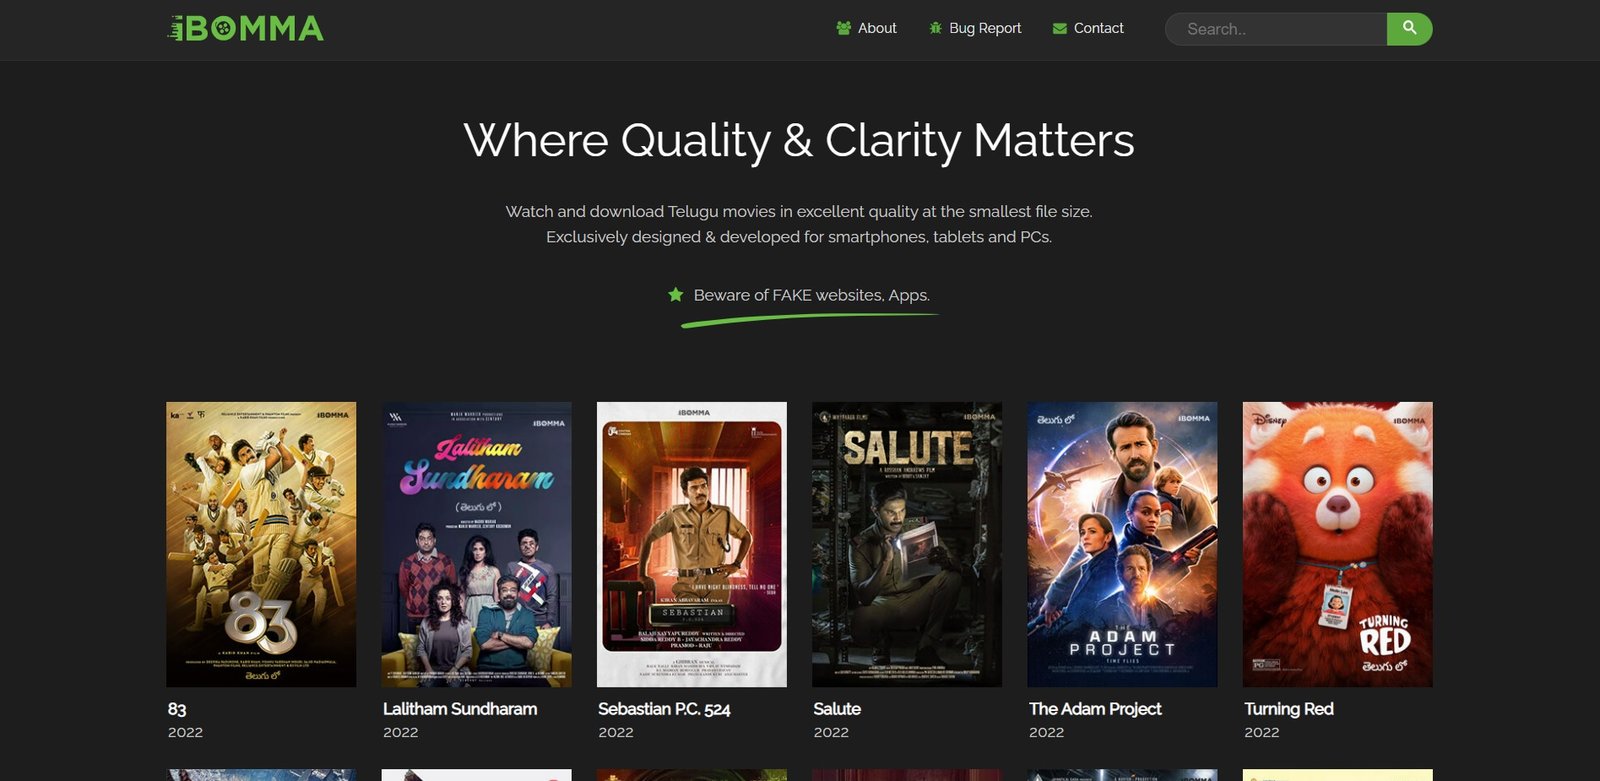Screen dimensions: 1600x781
Task: Click the iBOMMA logo
Action: point(246,28)
